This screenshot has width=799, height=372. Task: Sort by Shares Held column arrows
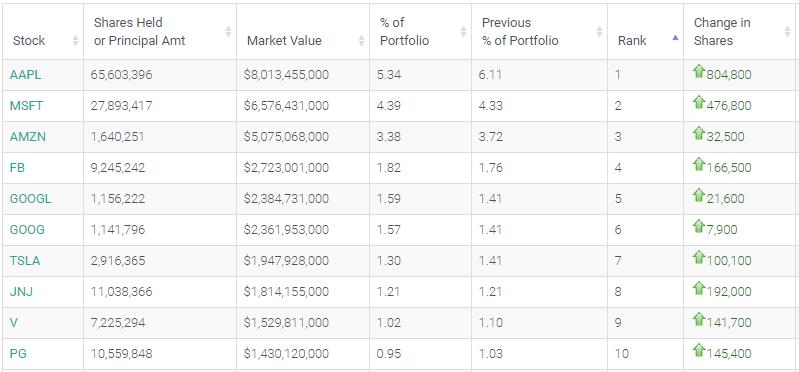coord(228,32)
